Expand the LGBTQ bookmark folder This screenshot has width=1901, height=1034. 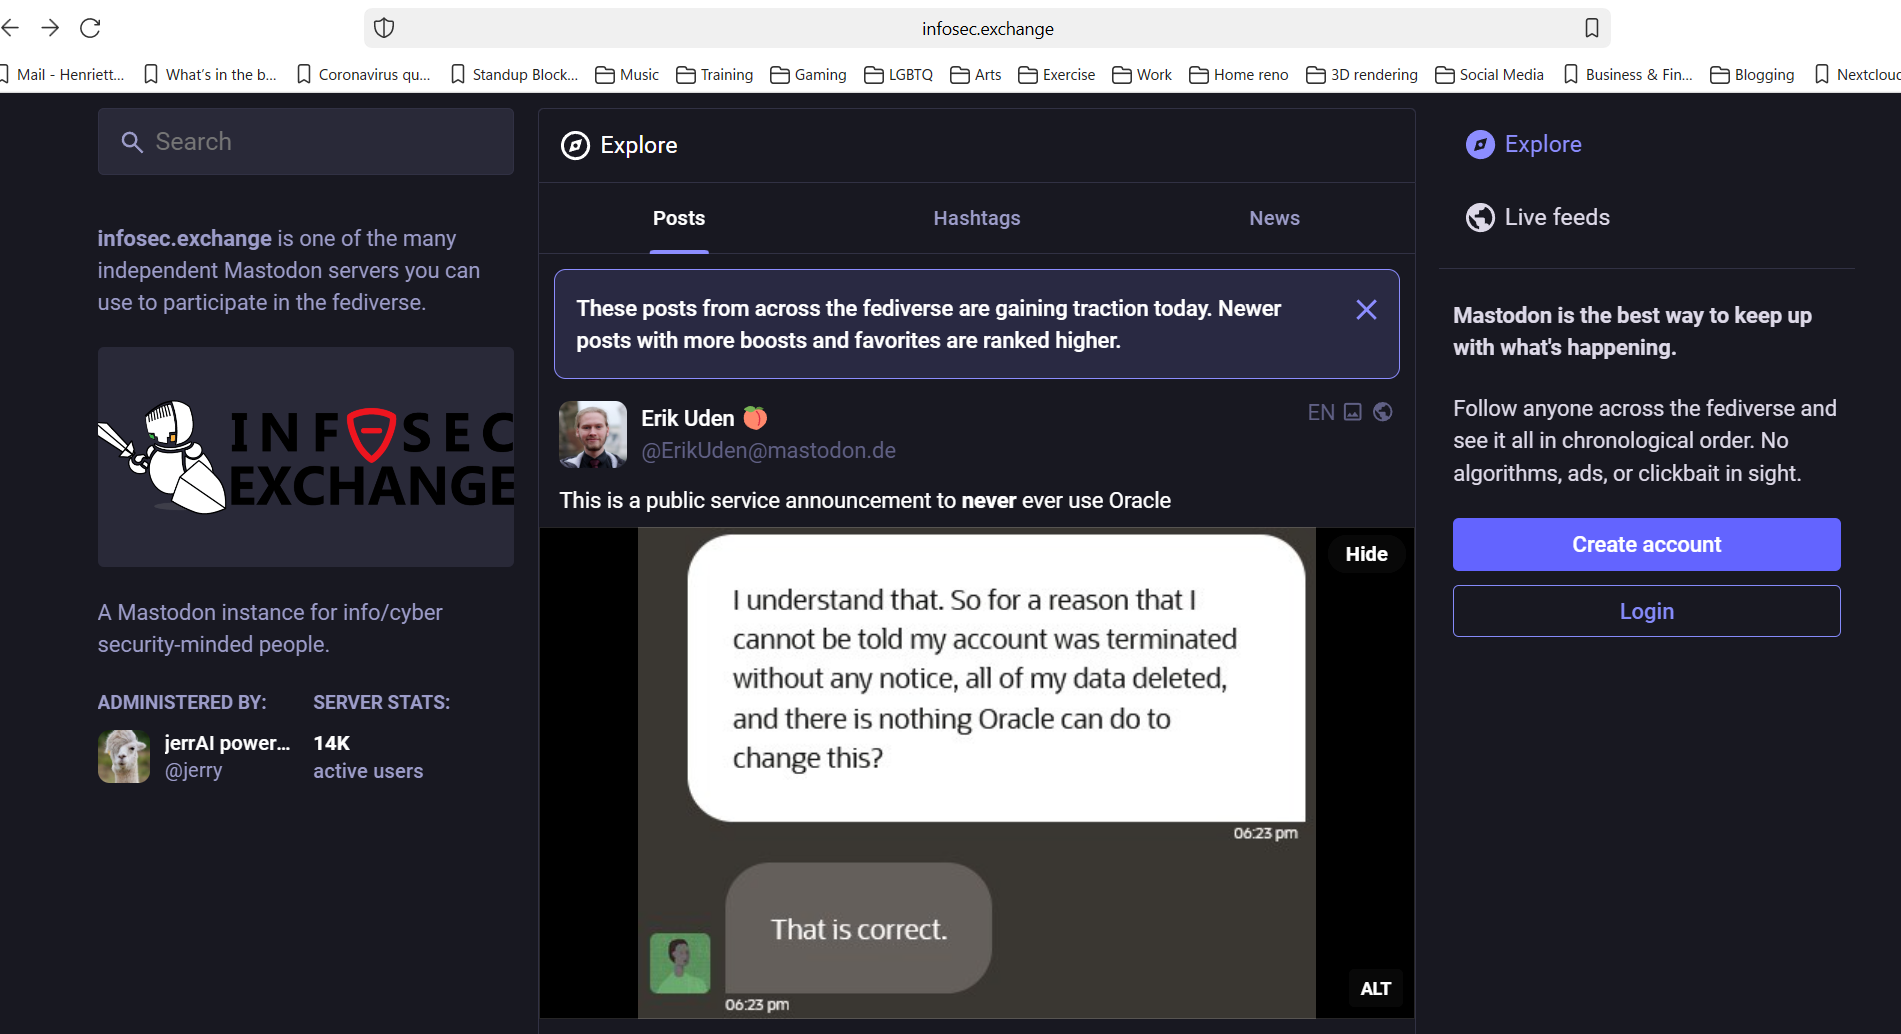click(x=899, y=74)
